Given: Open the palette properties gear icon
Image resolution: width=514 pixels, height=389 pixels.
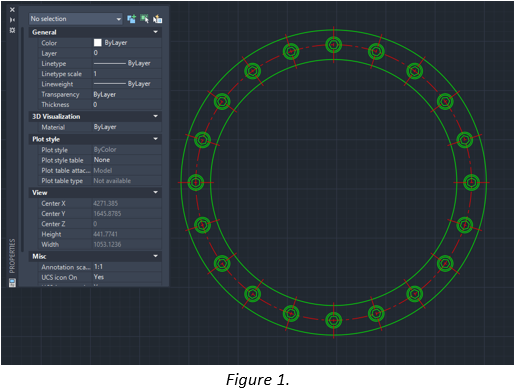Looking at the screenshot, I should (12, 30).
